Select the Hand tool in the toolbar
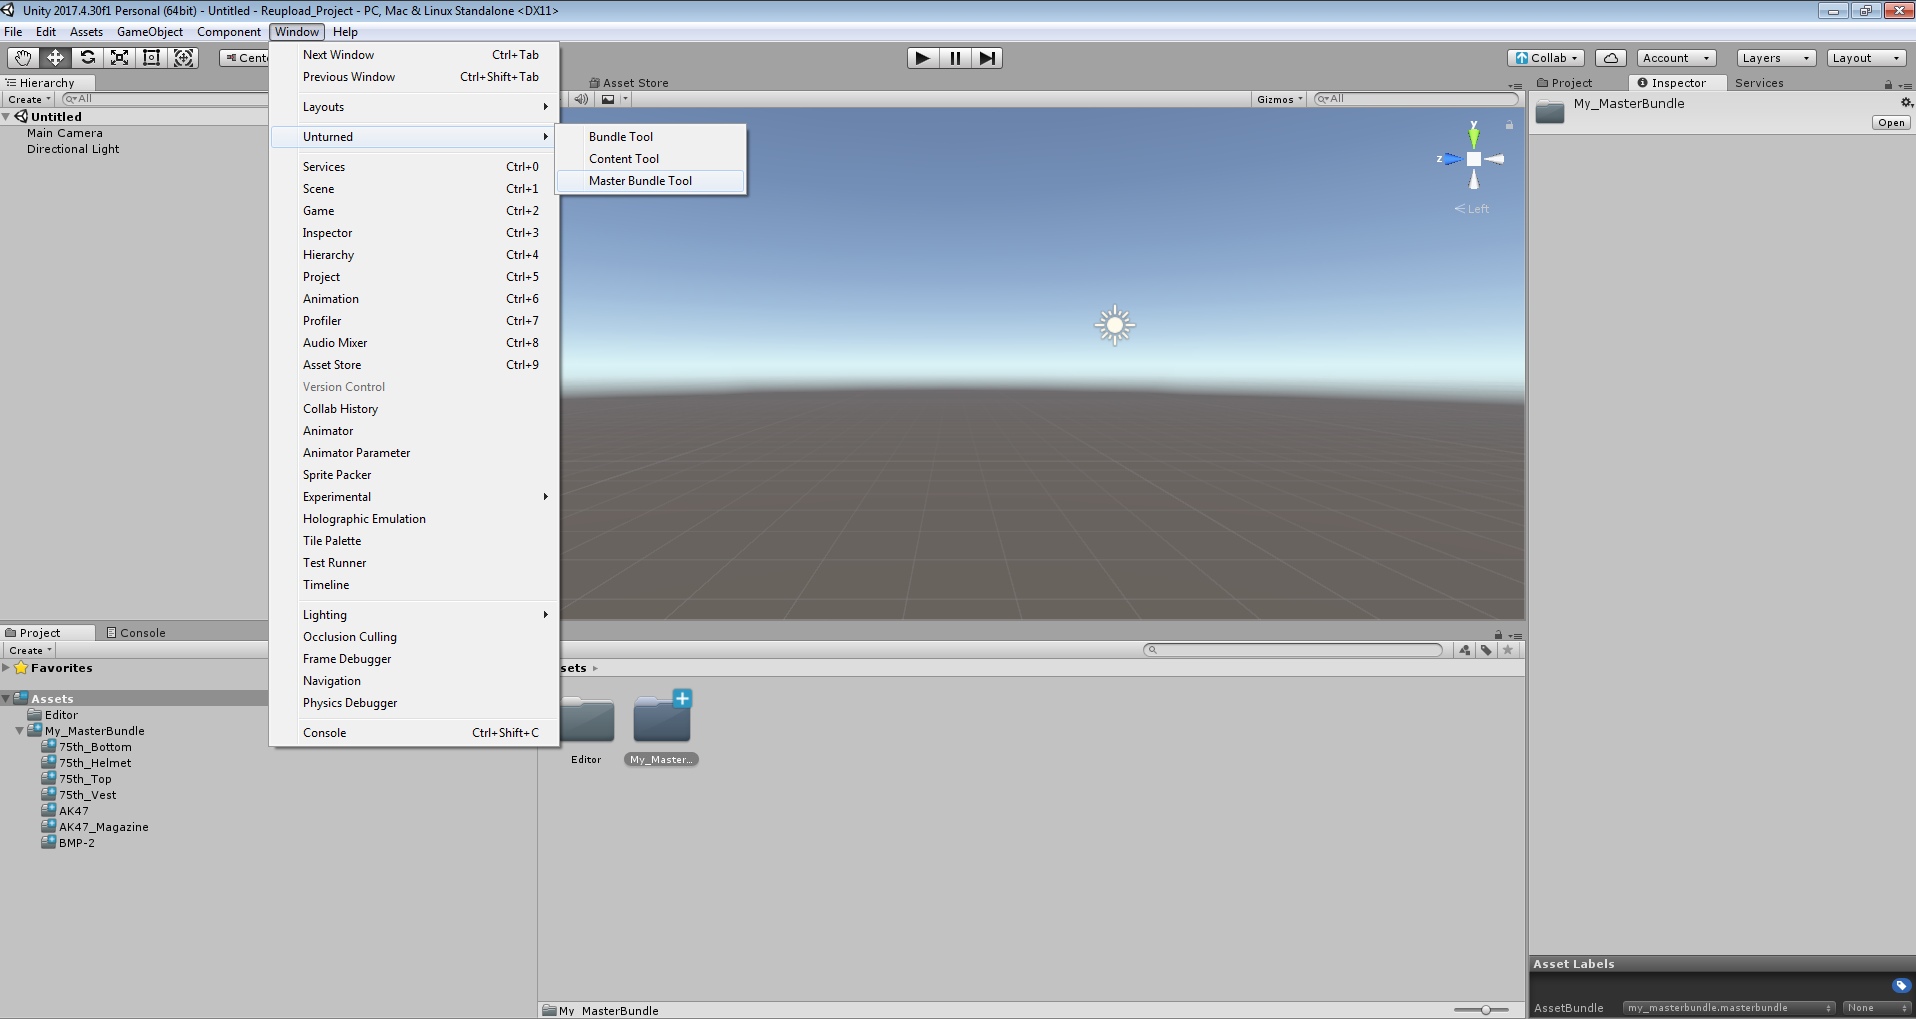The height and width of the screenshot is (1019, 1916). [x=23, y=58]
